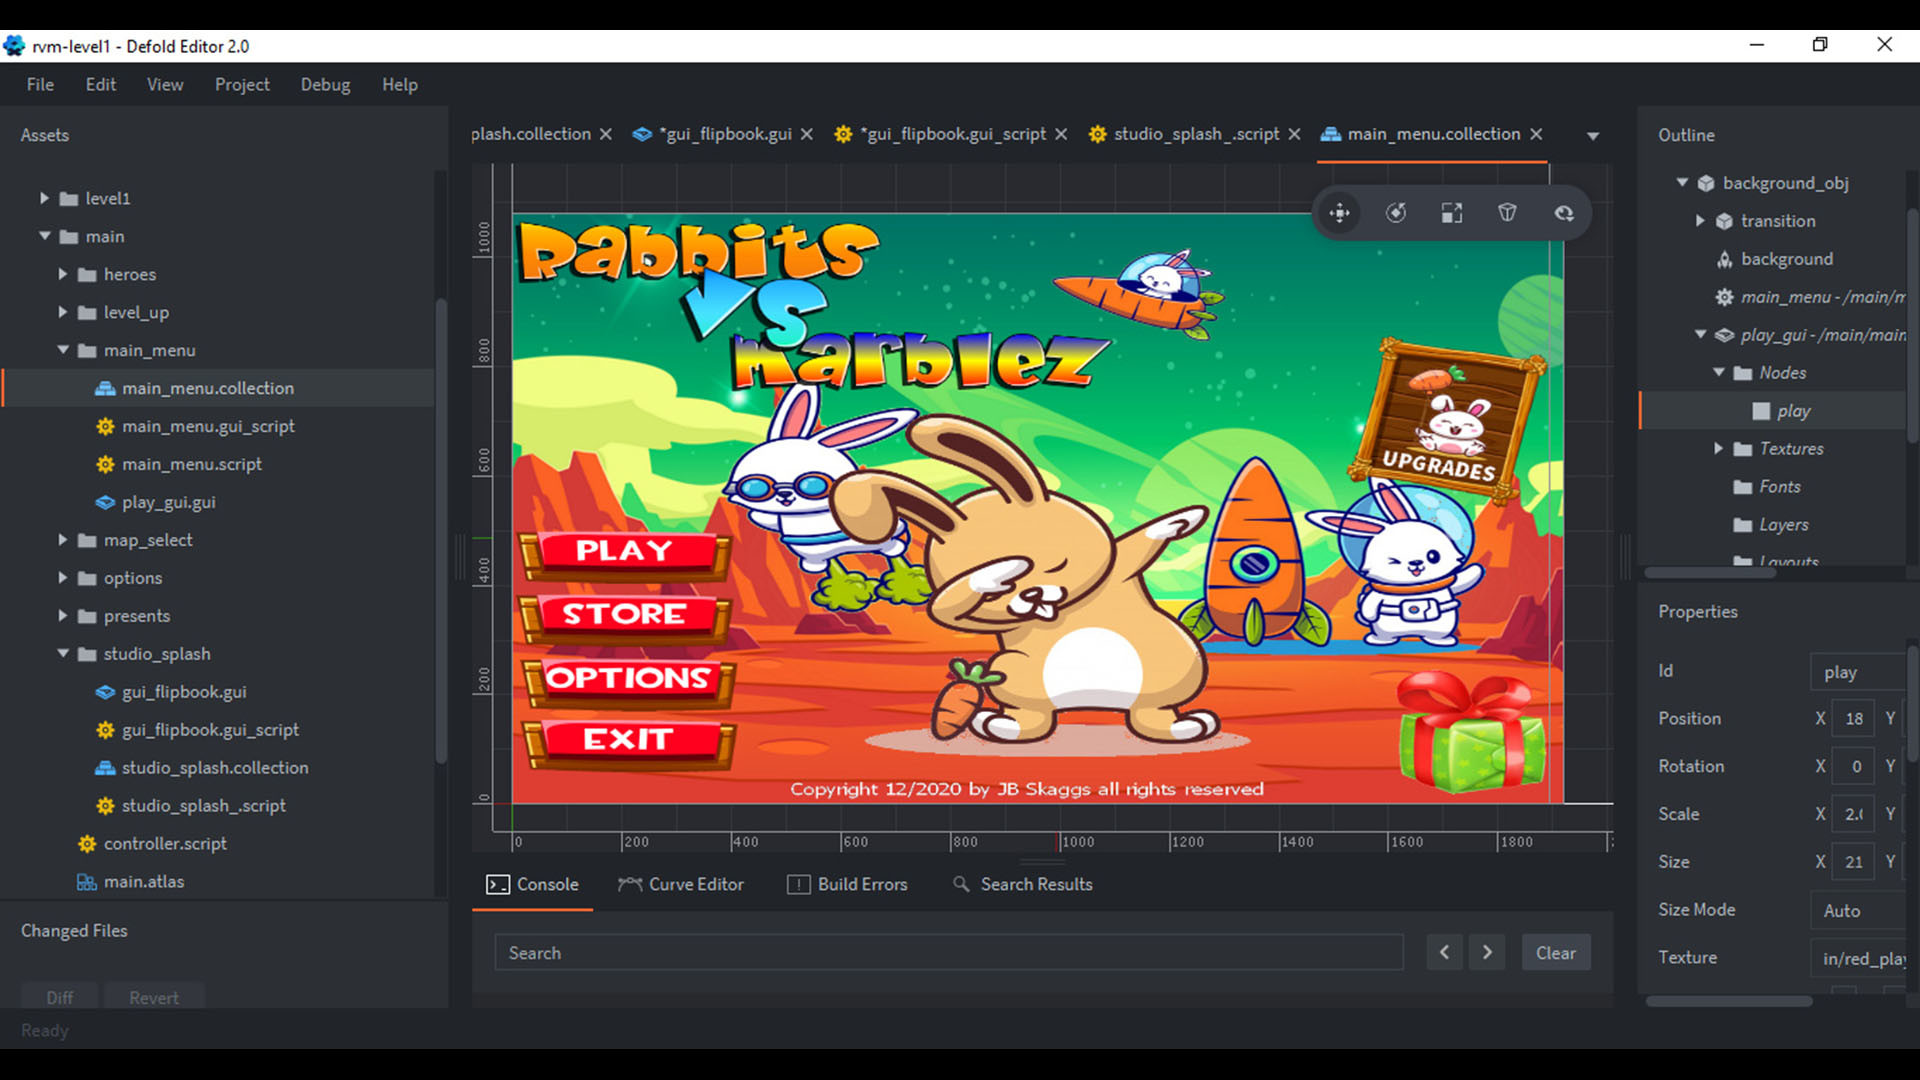The height and width of the screenshot is (1080, 1920).
Task: Expand the heroes folder in Assets
Action: (x=64, y=274)
